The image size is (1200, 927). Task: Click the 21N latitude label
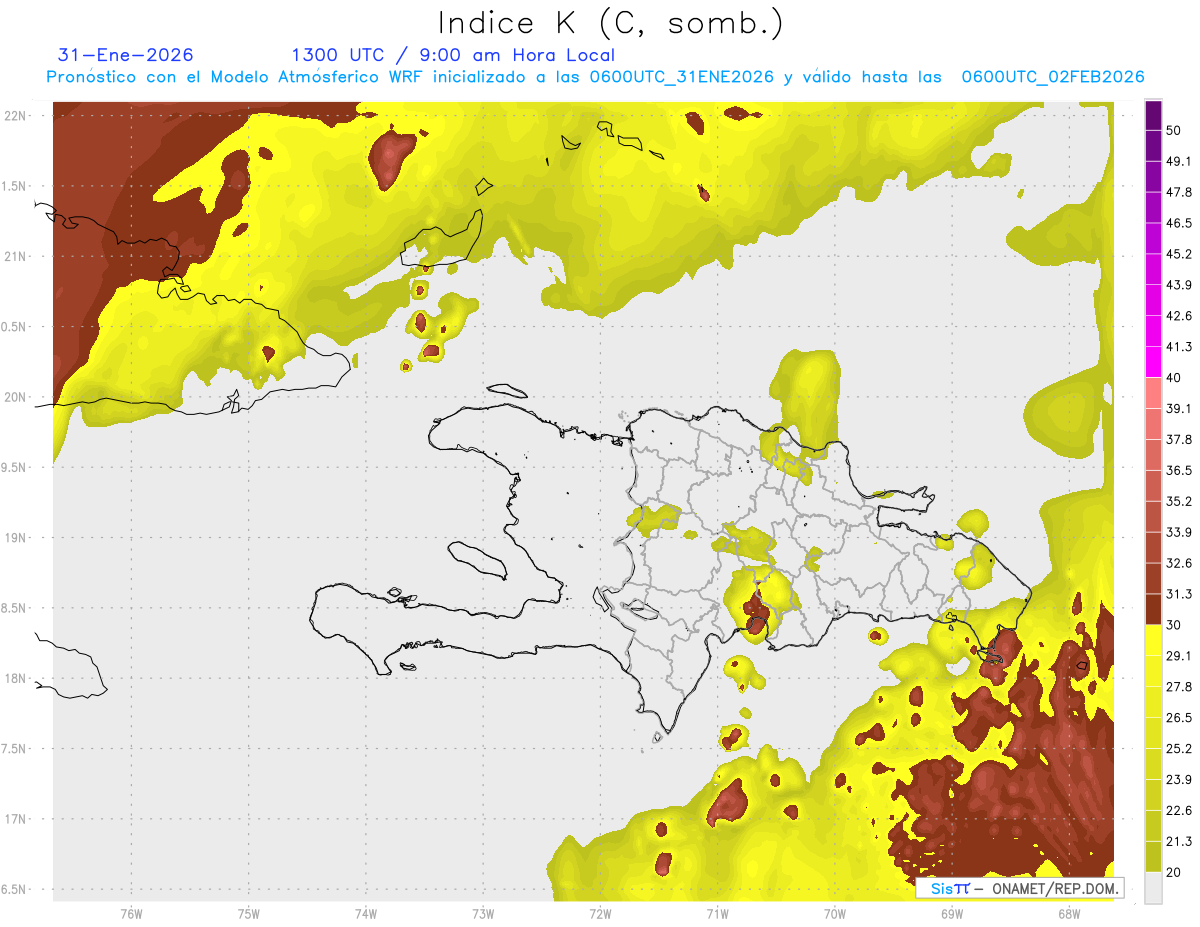[x=17, y=256]
